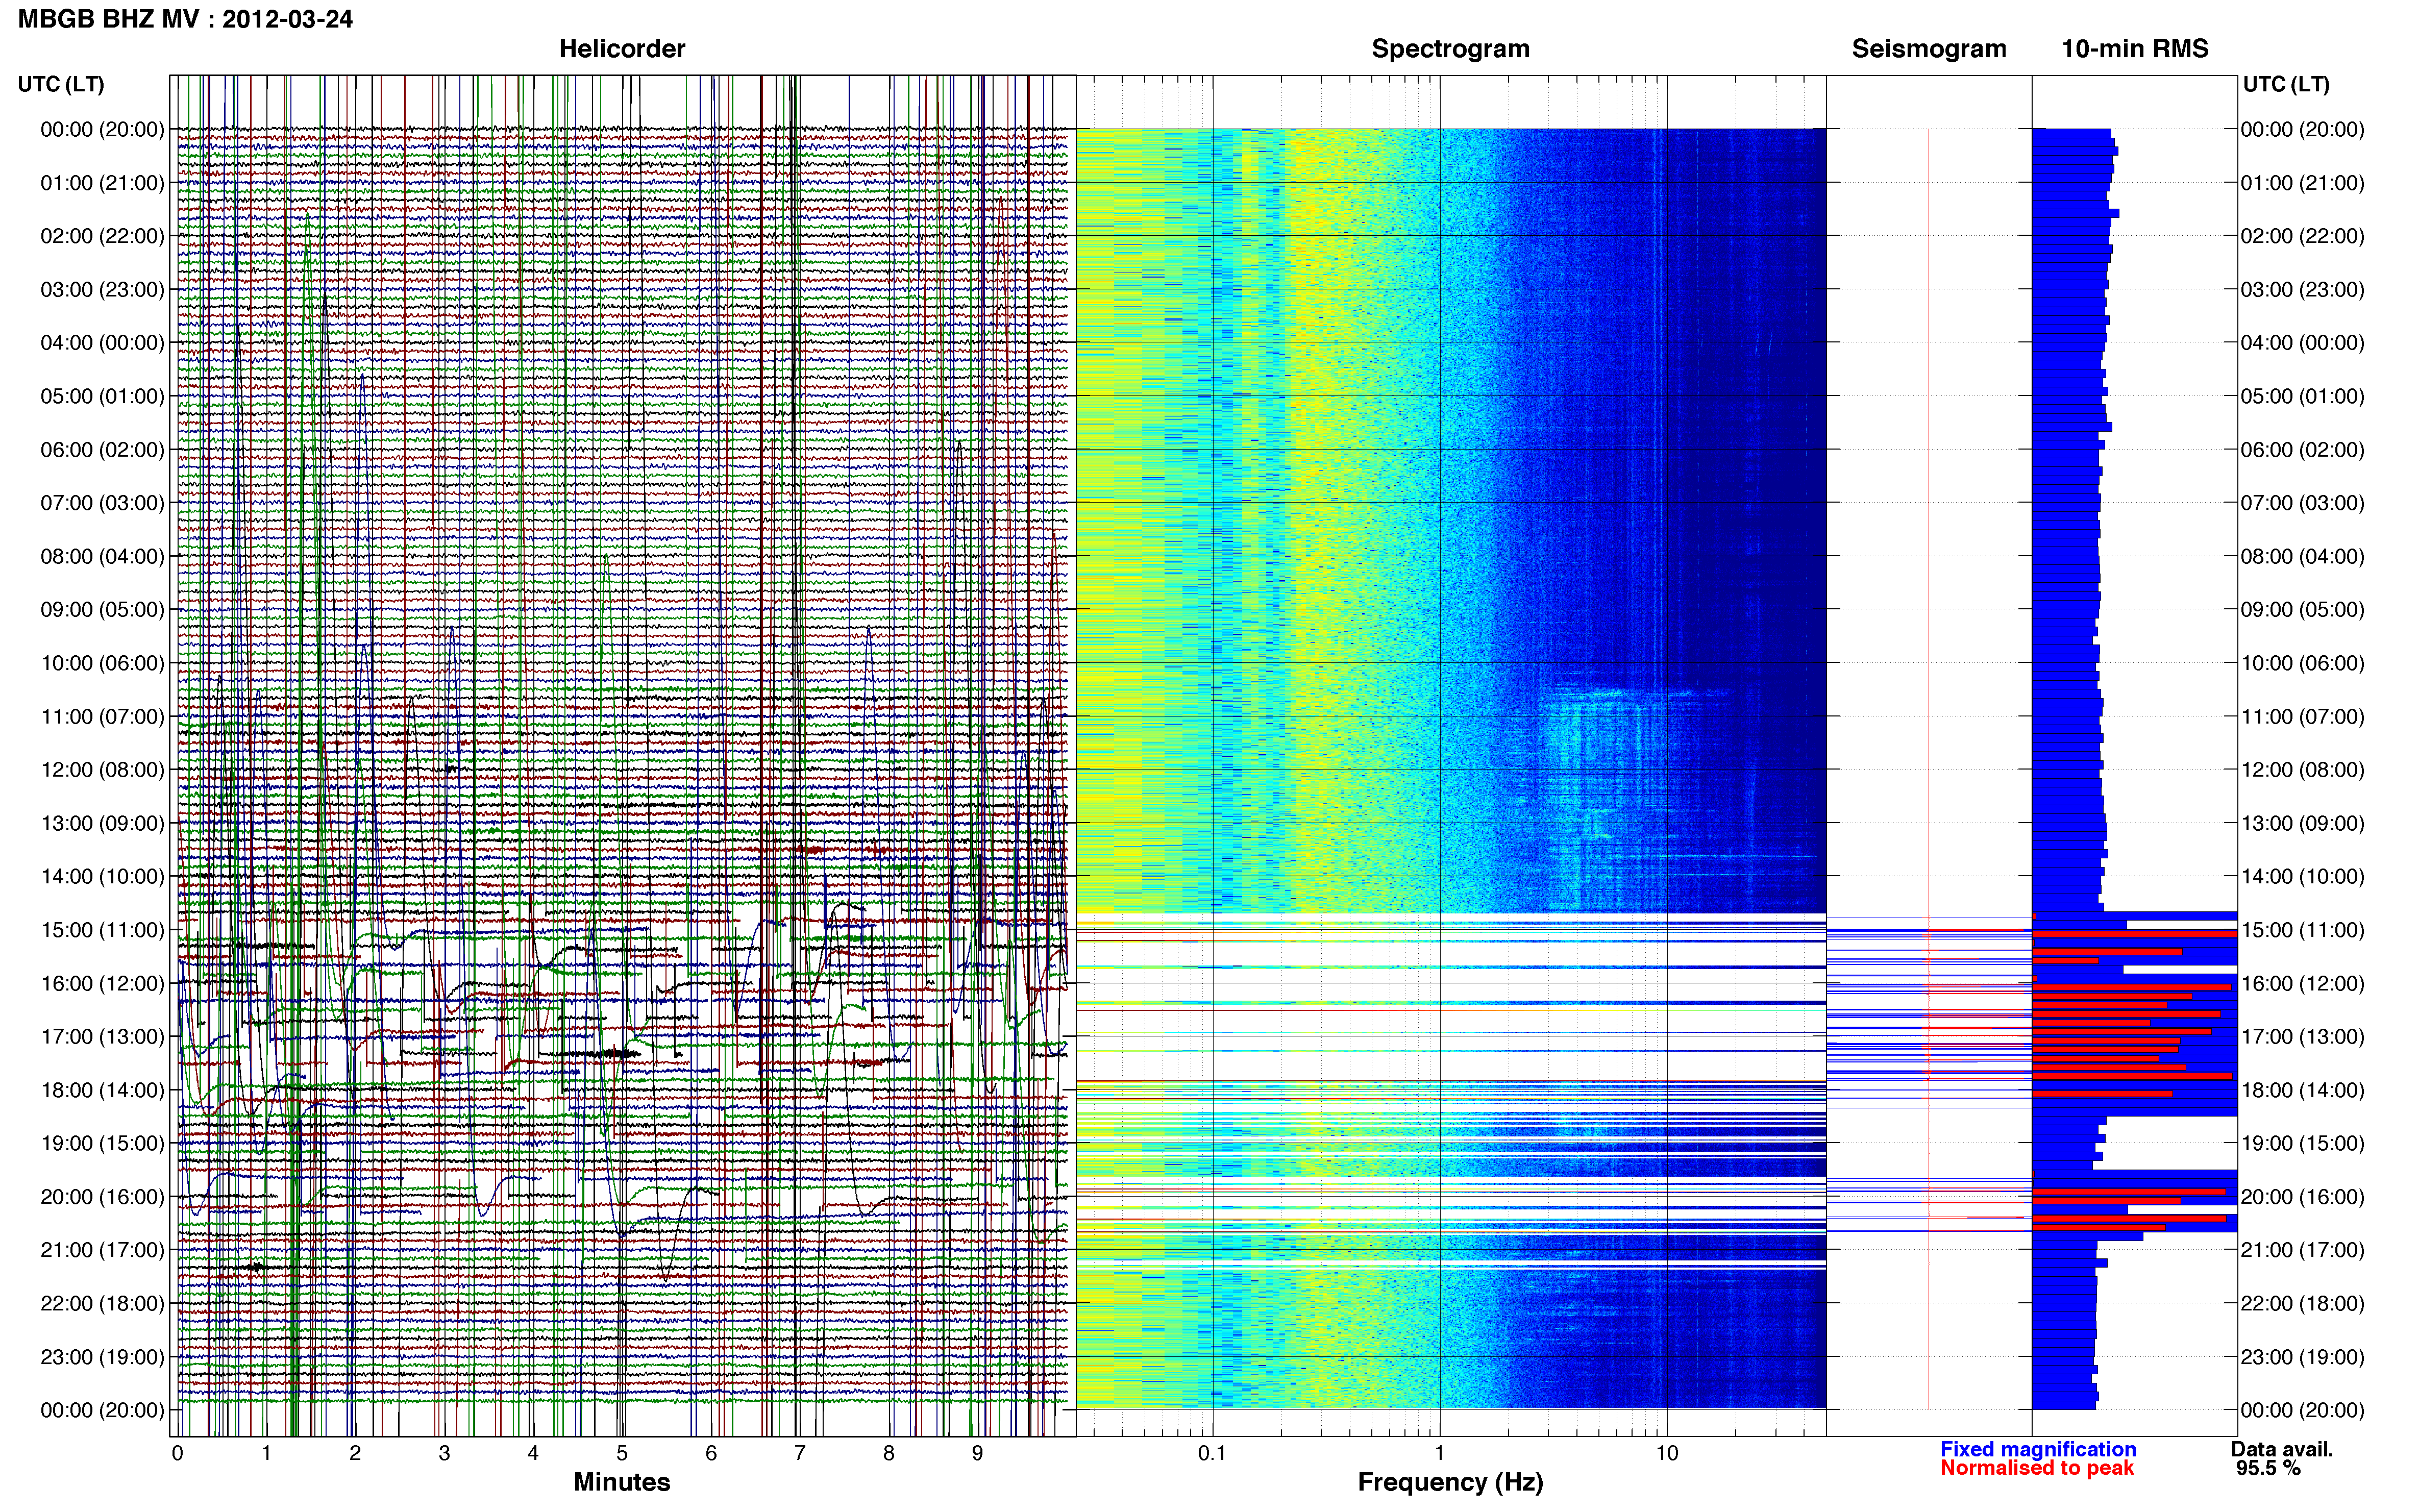Click the 'Seismogram' panel heading
The width and height of the screenshot is (2419, 1512).
[1929, 49]
